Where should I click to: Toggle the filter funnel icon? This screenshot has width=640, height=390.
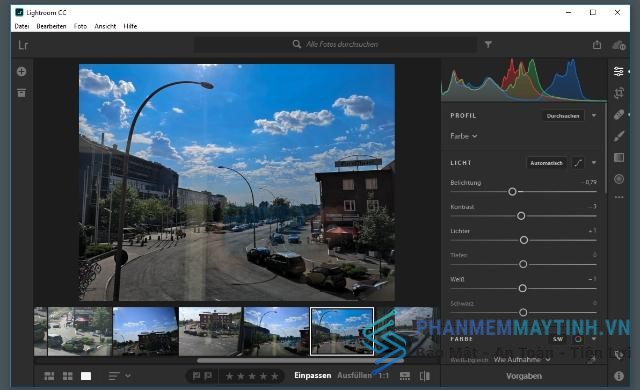pos(488,44)
